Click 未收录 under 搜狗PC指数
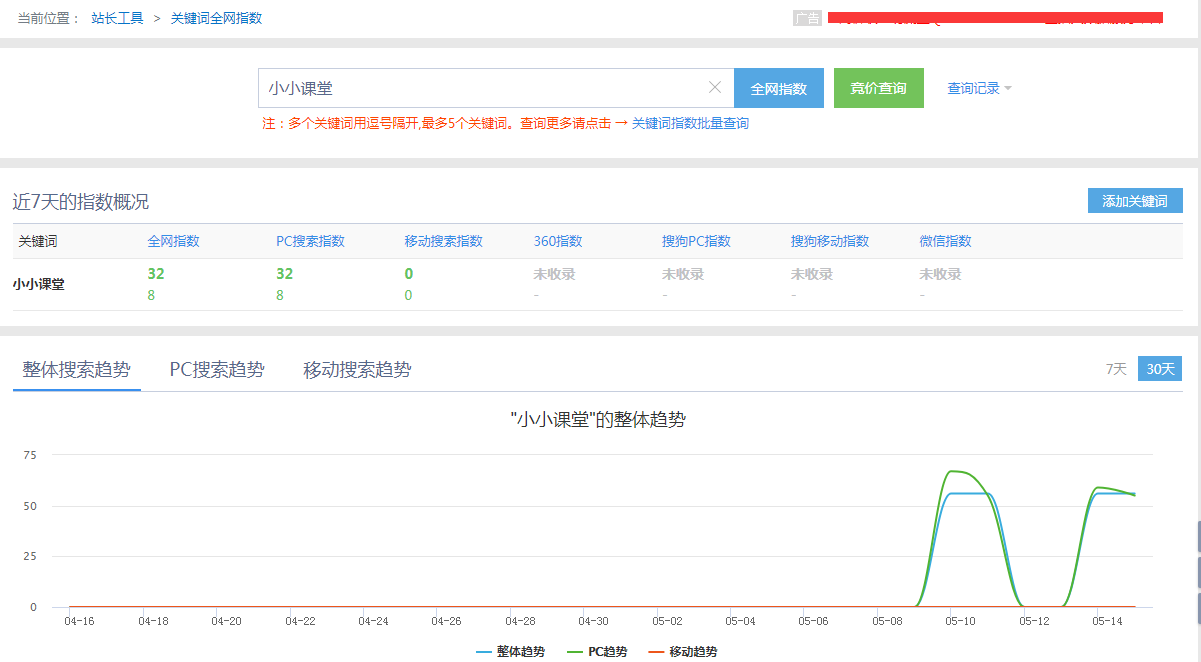Viewport: 1201px width, 662px height. (683, 274)
